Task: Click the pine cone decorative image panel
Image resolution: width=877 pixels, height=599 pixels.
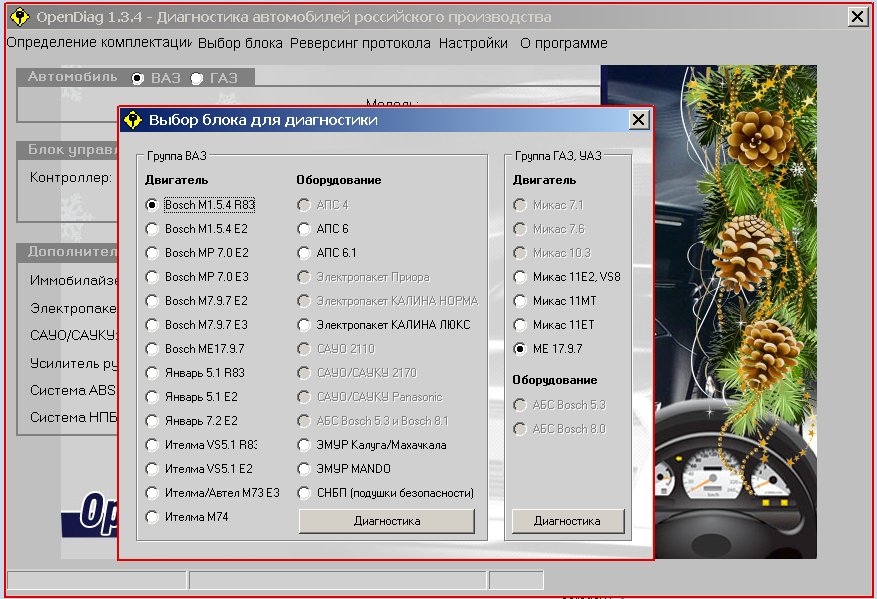Action: coord(735,312)
